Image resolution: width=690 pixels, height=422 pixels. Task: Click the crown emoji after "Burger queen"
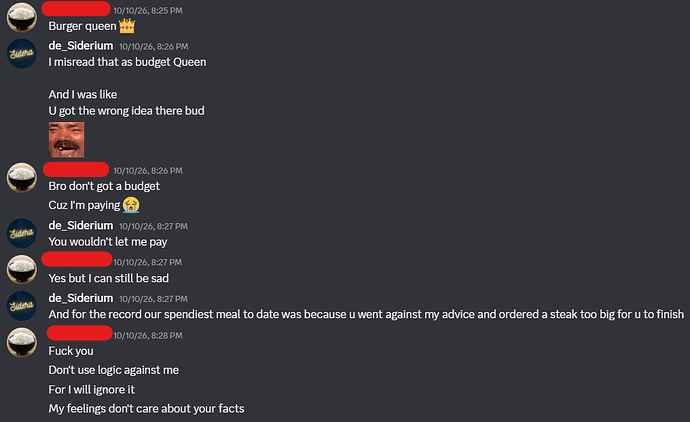[127, 26]
